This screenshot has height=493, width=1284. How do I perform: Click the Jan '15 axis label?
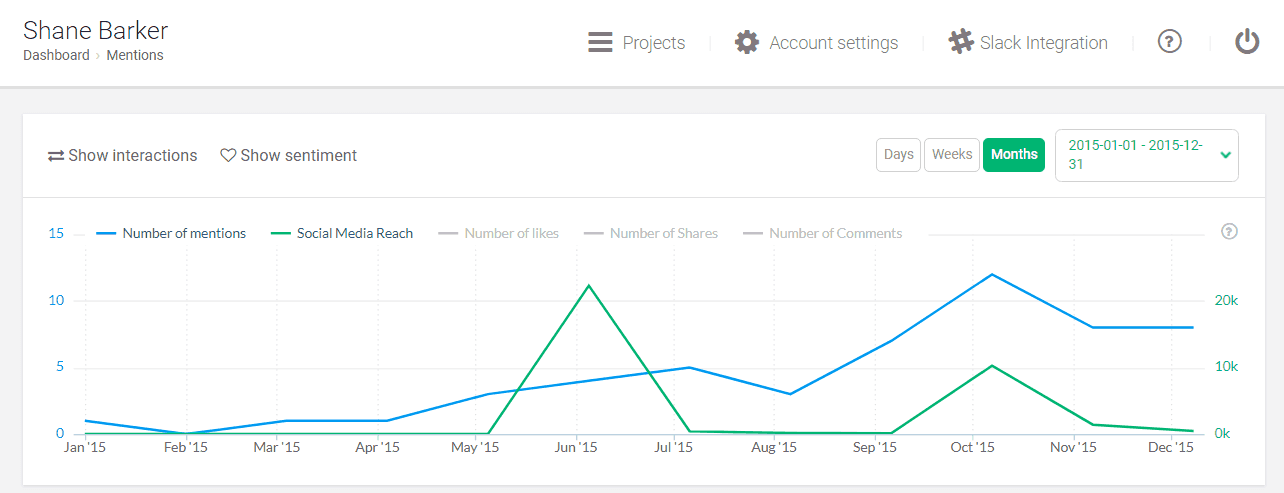tap(84, 448)
